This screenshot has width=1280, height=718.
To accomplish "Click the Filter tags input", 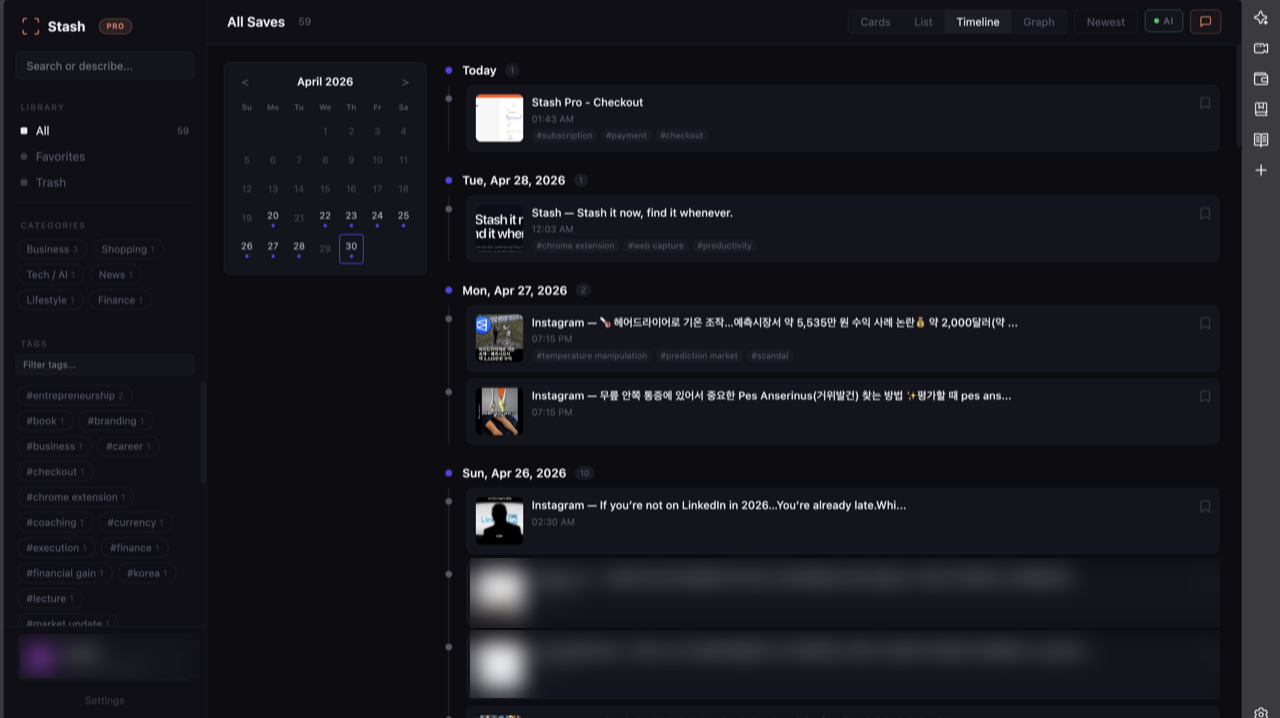I will click(105, 365).
